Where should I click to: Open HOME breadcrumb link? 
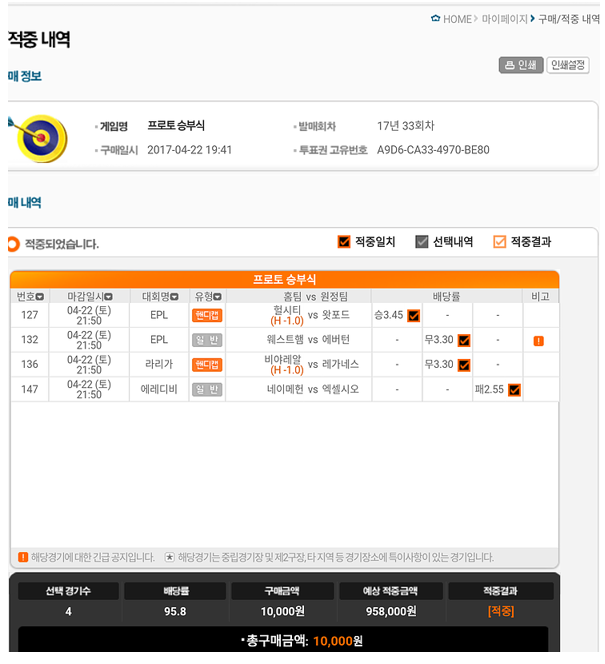(x=457, y=19)
